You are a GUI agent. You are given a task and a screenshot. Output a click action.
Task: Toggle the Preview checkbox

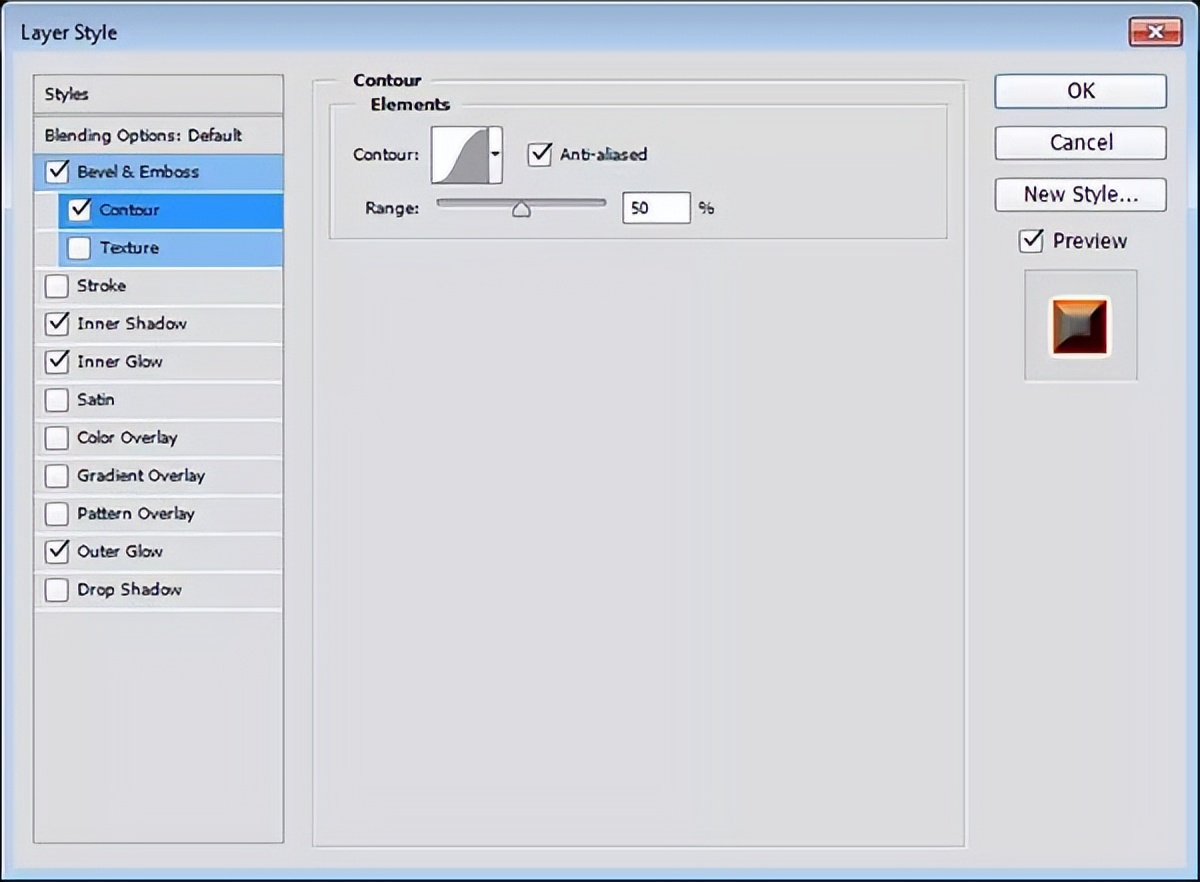1031,241
